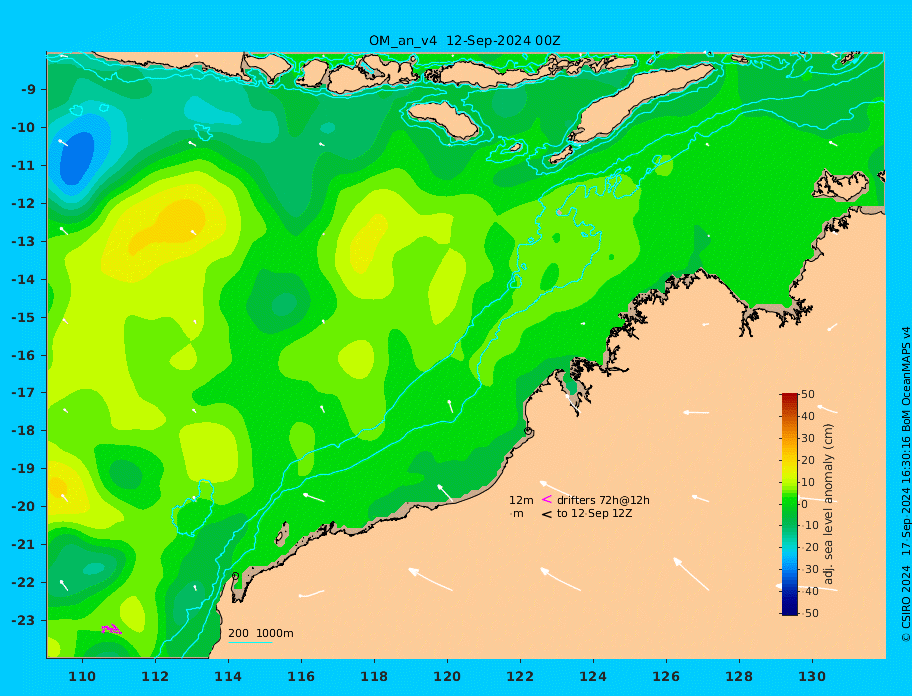Click the black arrow legend symbol
Image resolution: width=912 pixels, height=696 pixels.
547,513
